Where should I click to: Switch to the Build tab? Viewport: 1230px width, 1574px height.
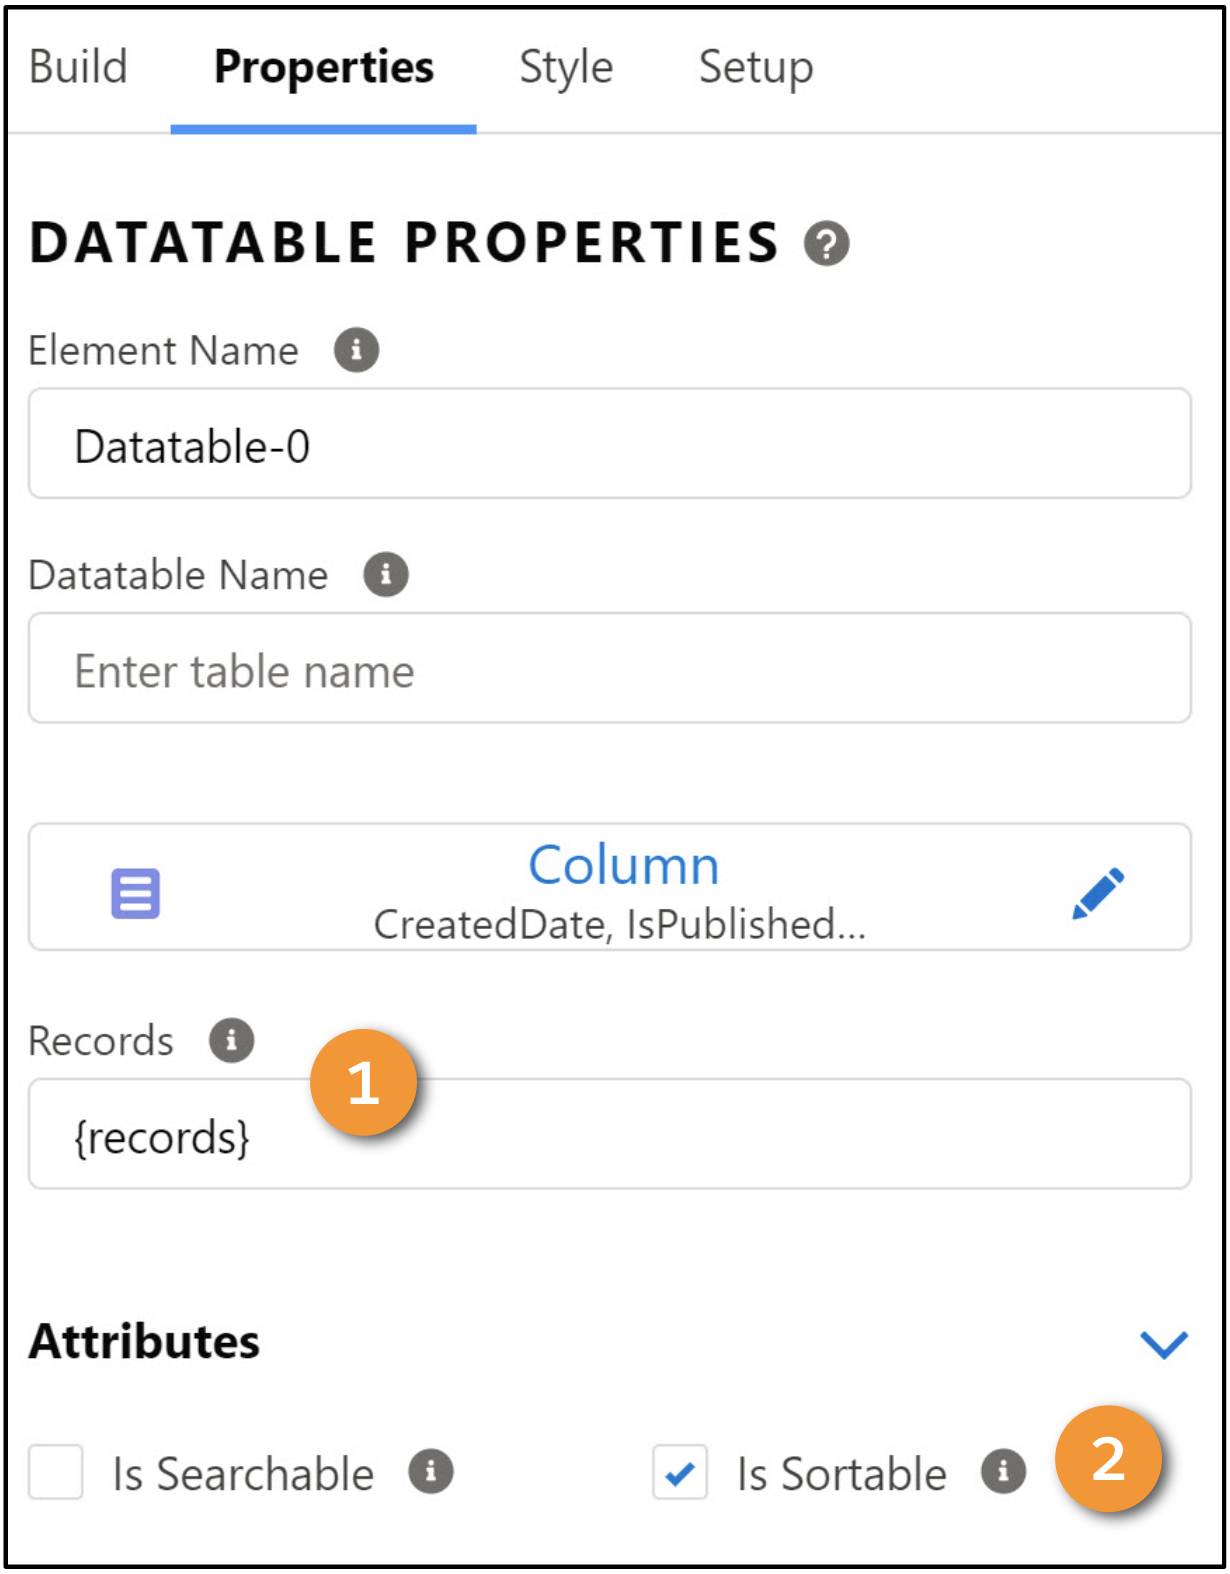(x=78, y=67)
